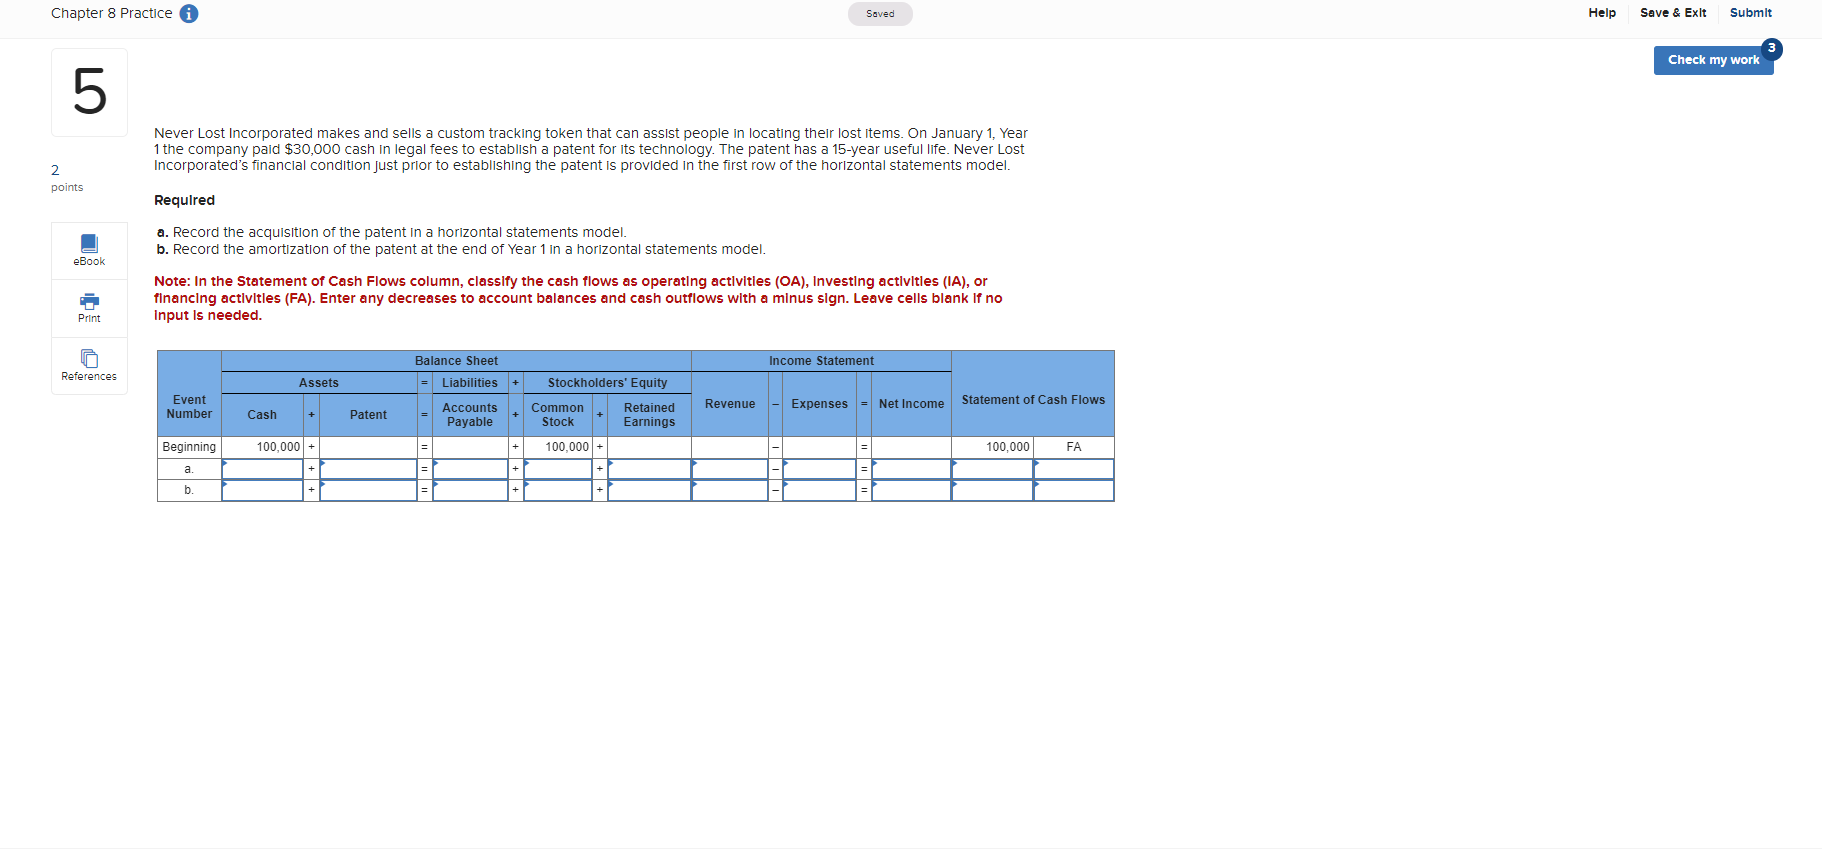
Task: Click the Revenue cell in row b
Action: coord(730,490)
